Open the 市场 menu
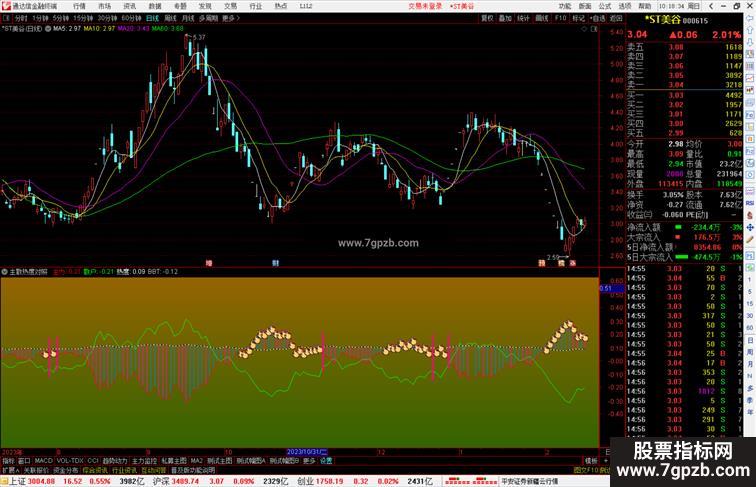756x487 pixels. [104, 6]
